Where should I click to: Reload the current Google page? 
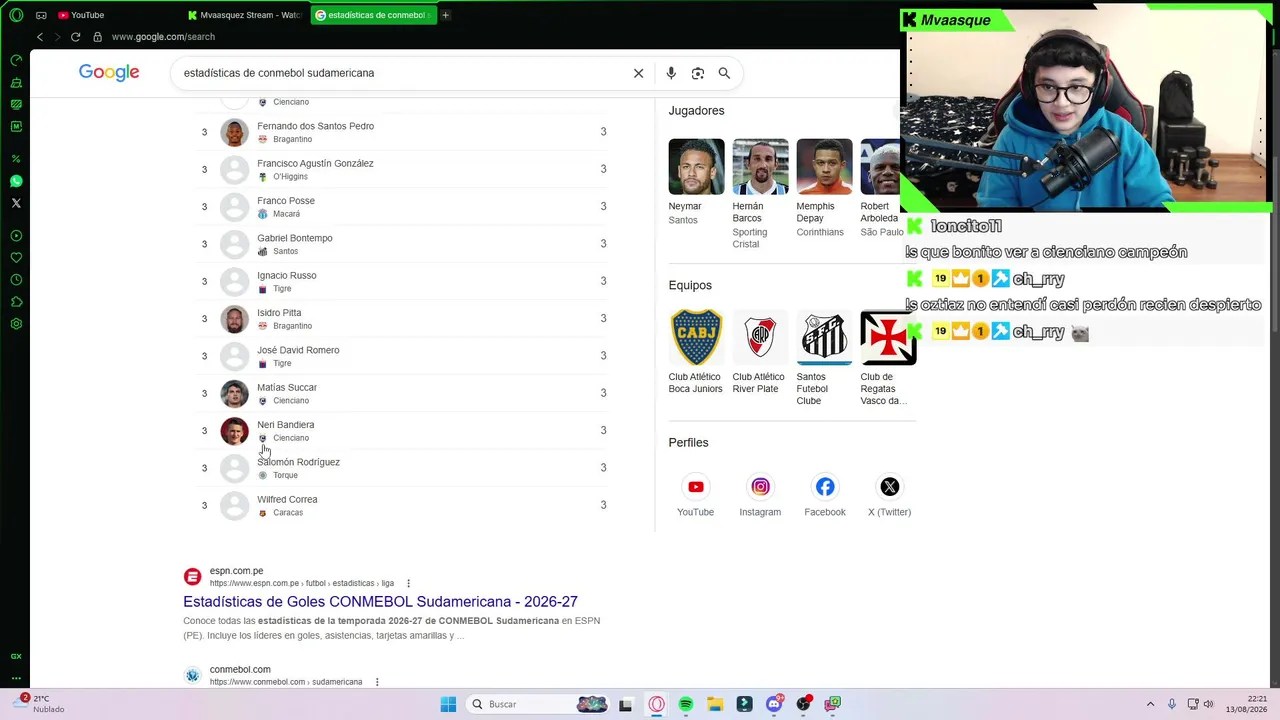point(75,37)
